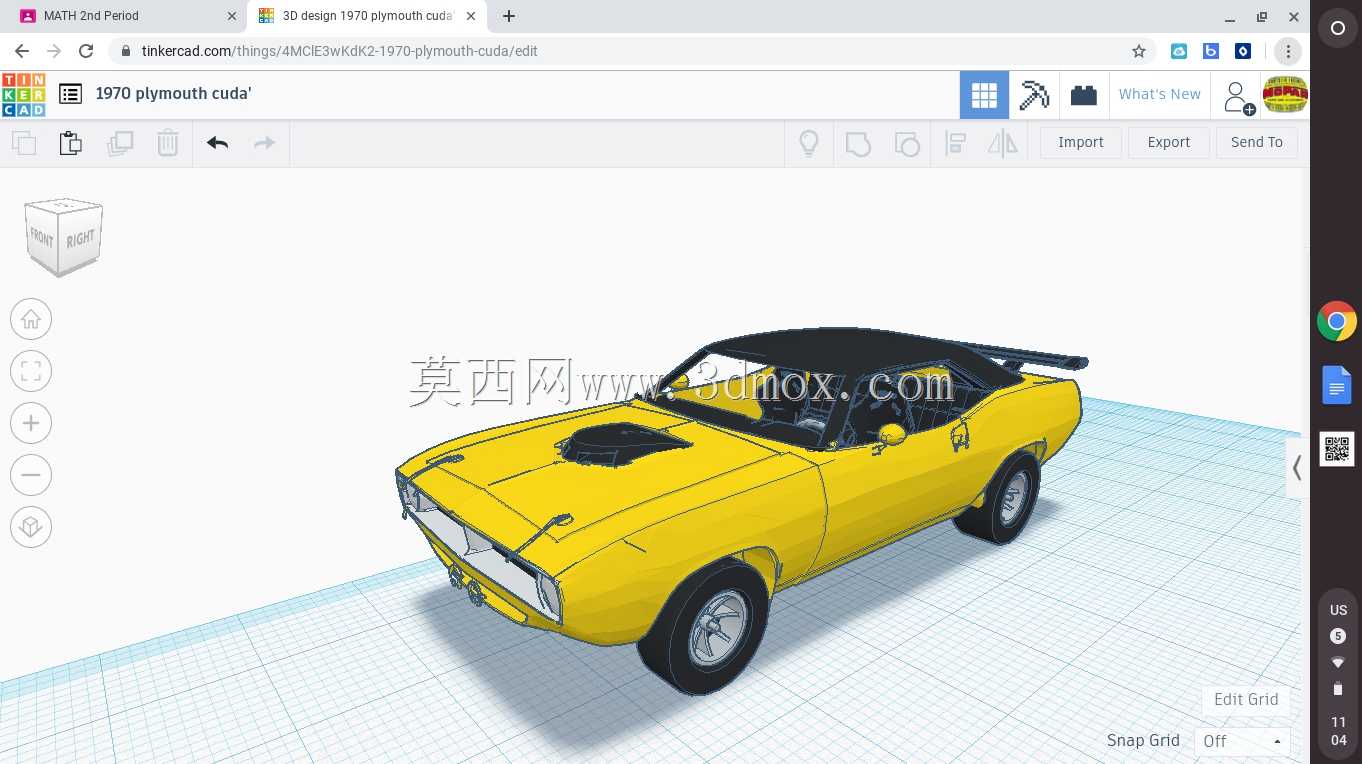The image size is (1362, 764).
Task: Open Google Docs from the shelf
Action: 1337,385
